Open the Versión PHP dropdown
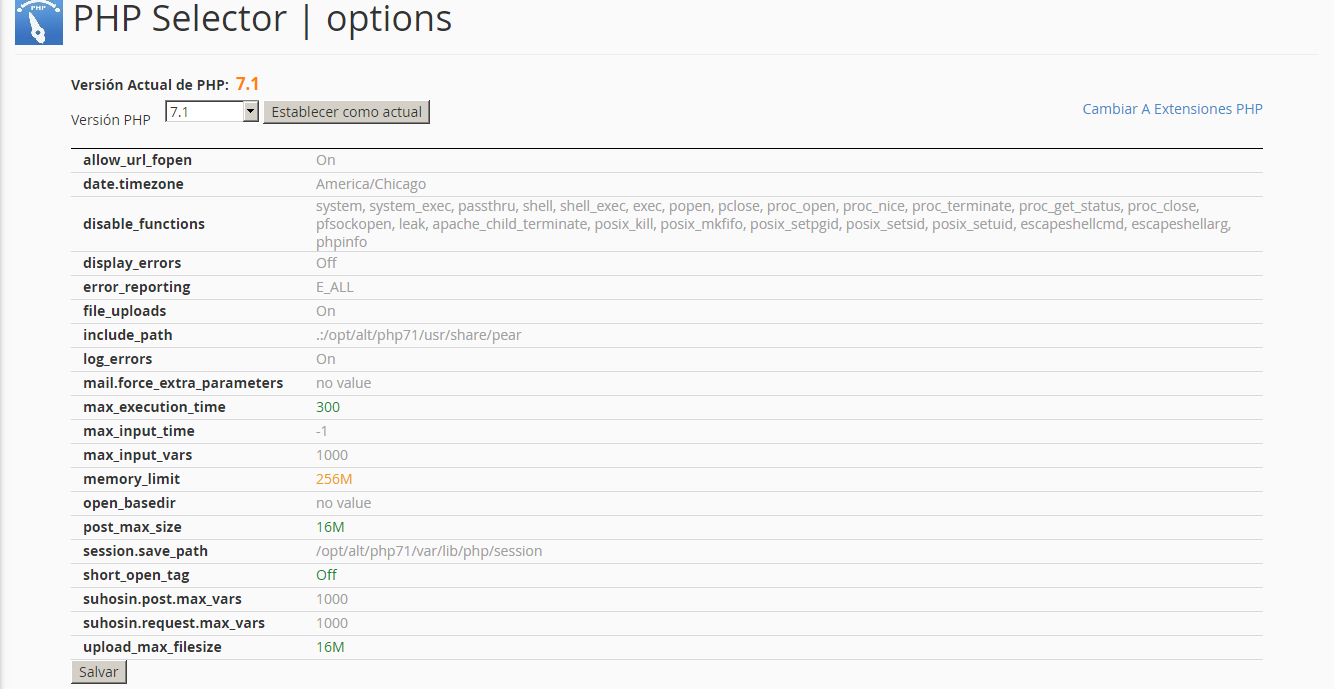This screenshot has height=689, width=1334. [213, 112]
